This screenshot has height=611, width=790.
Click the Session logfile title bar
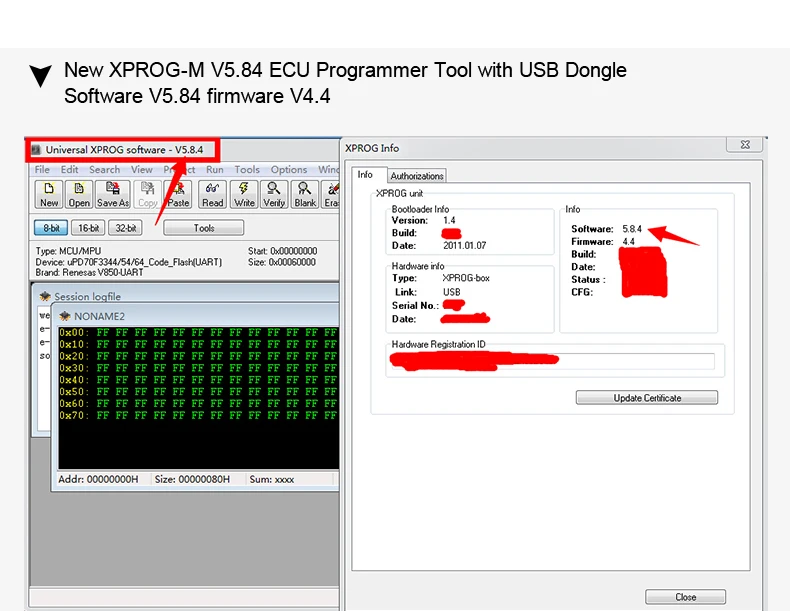[x=186, y=296]
